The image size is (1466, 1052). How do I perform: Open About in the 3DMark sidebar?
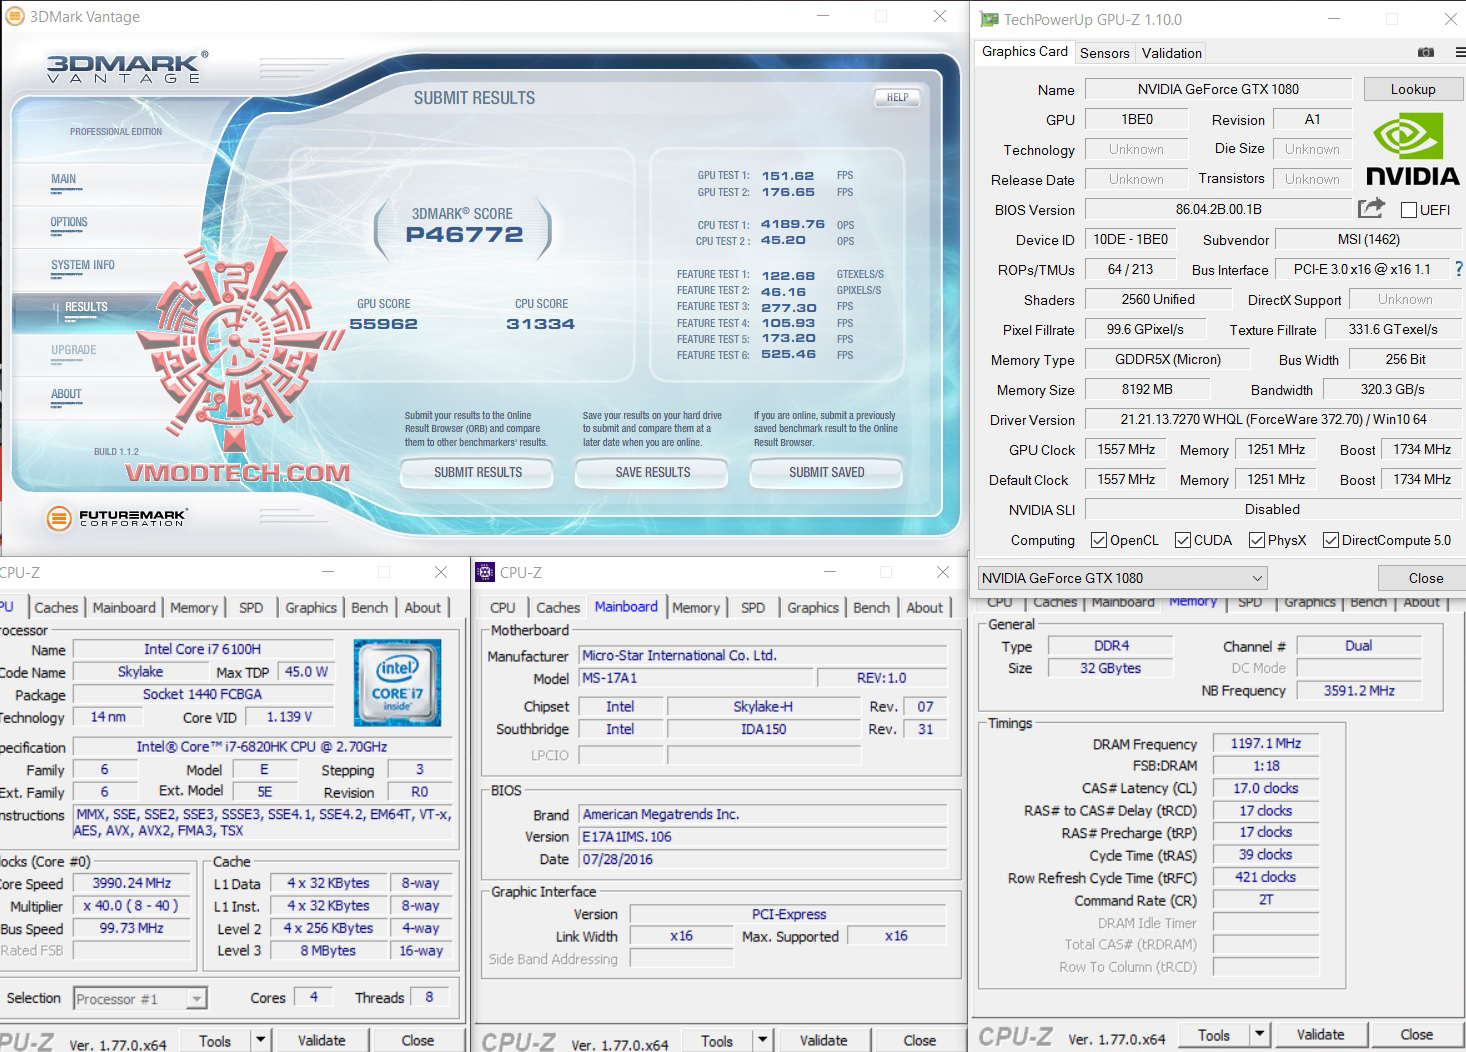coord(66,395)
